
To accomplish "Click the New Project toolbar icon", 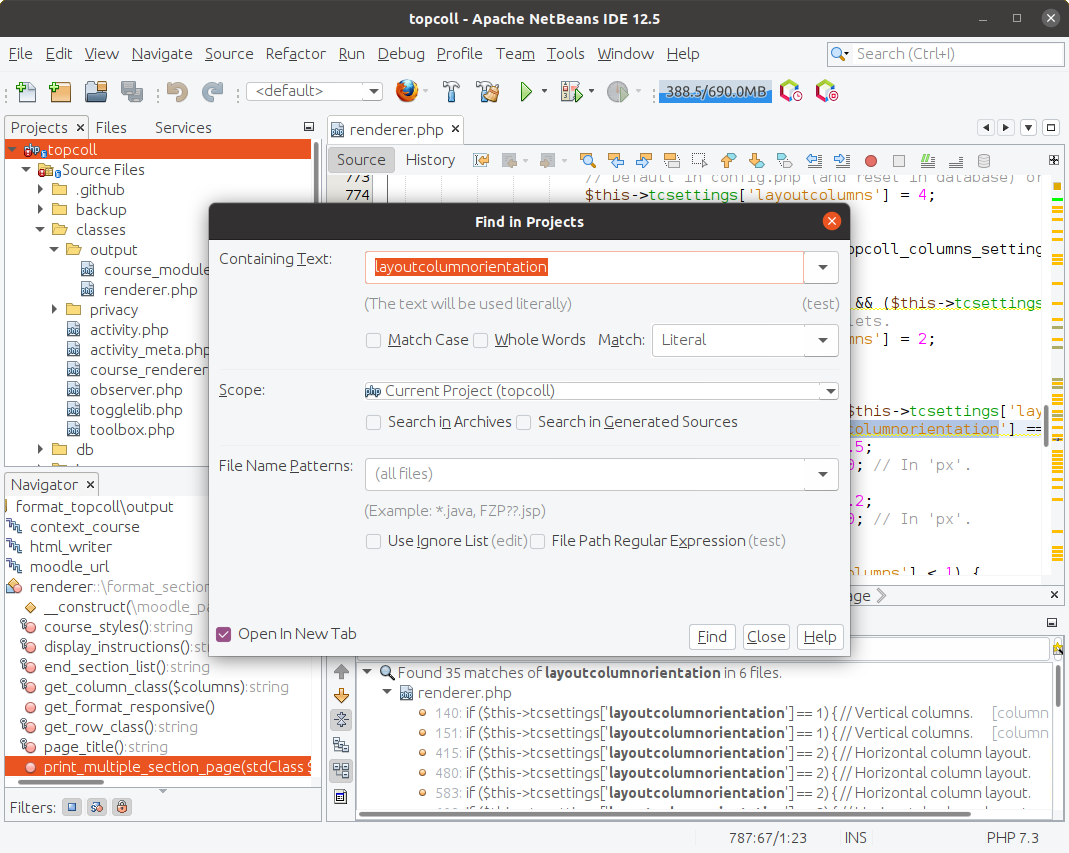I will pos(60,91).
